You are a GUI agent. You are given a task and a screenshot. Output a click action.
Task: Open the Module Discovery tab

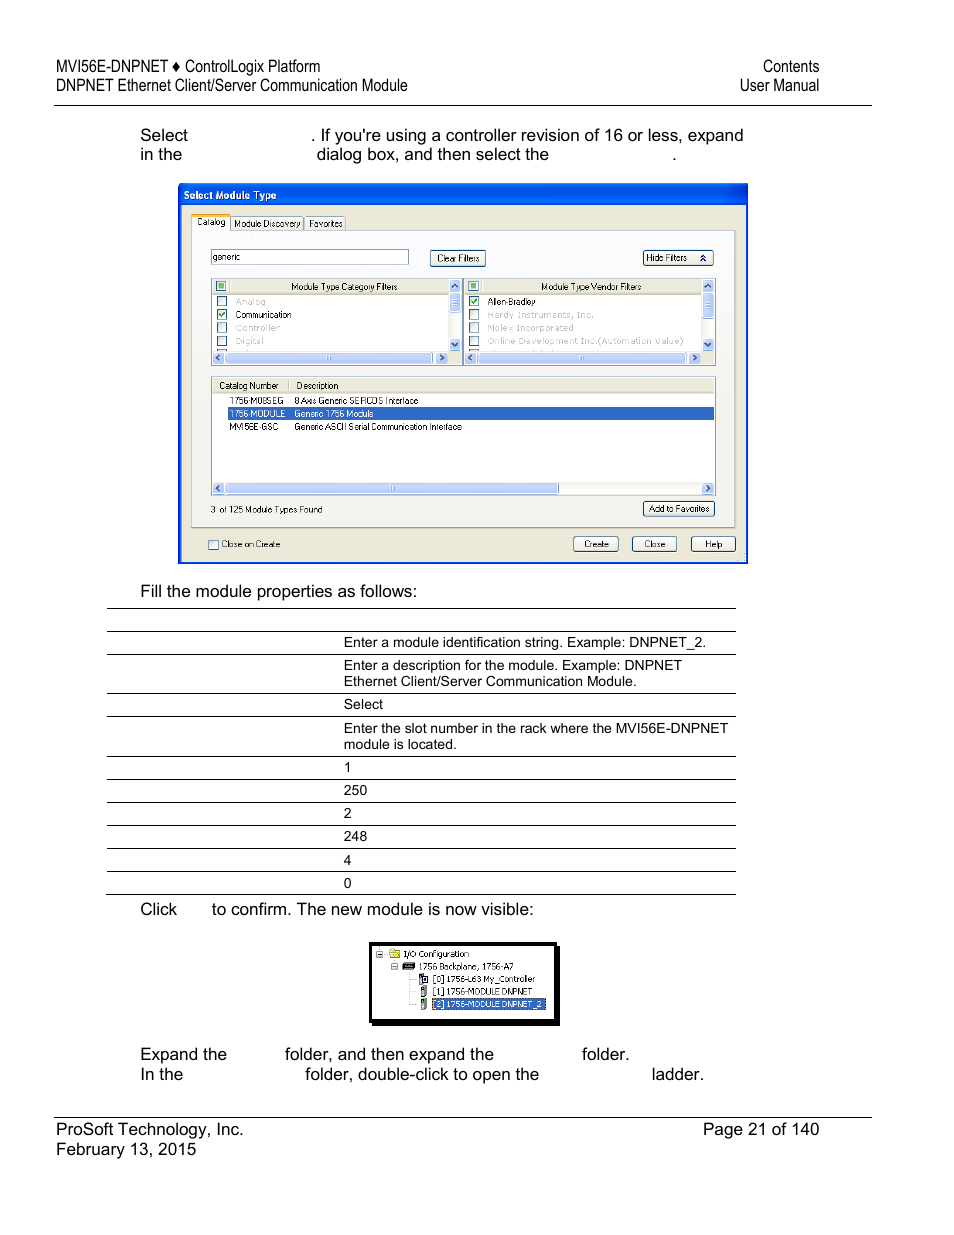[x=267, y=224]
